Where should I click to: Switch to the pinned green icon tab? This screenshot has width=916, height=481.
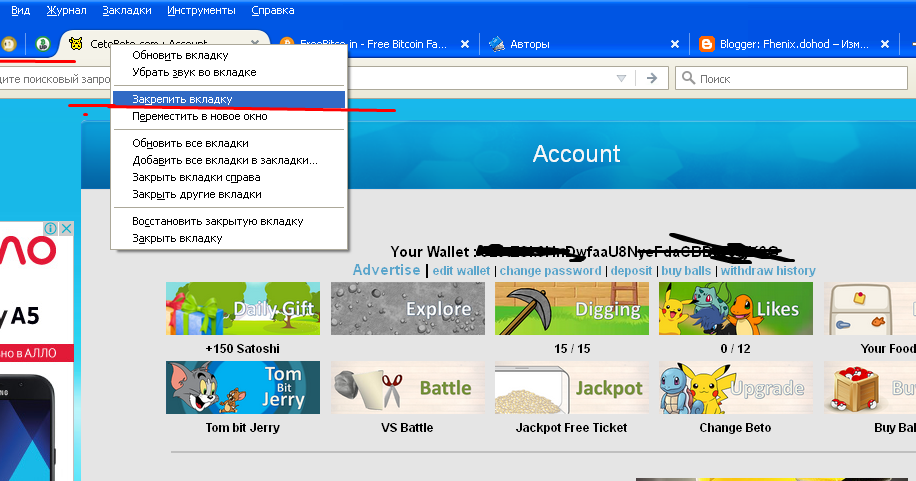point(43,44)
